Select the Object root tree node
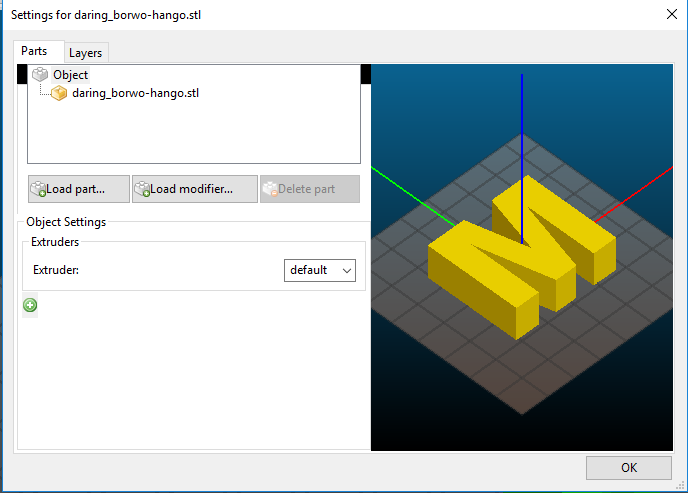The width and height of the screenshot is (688, 493). (70, 75)
